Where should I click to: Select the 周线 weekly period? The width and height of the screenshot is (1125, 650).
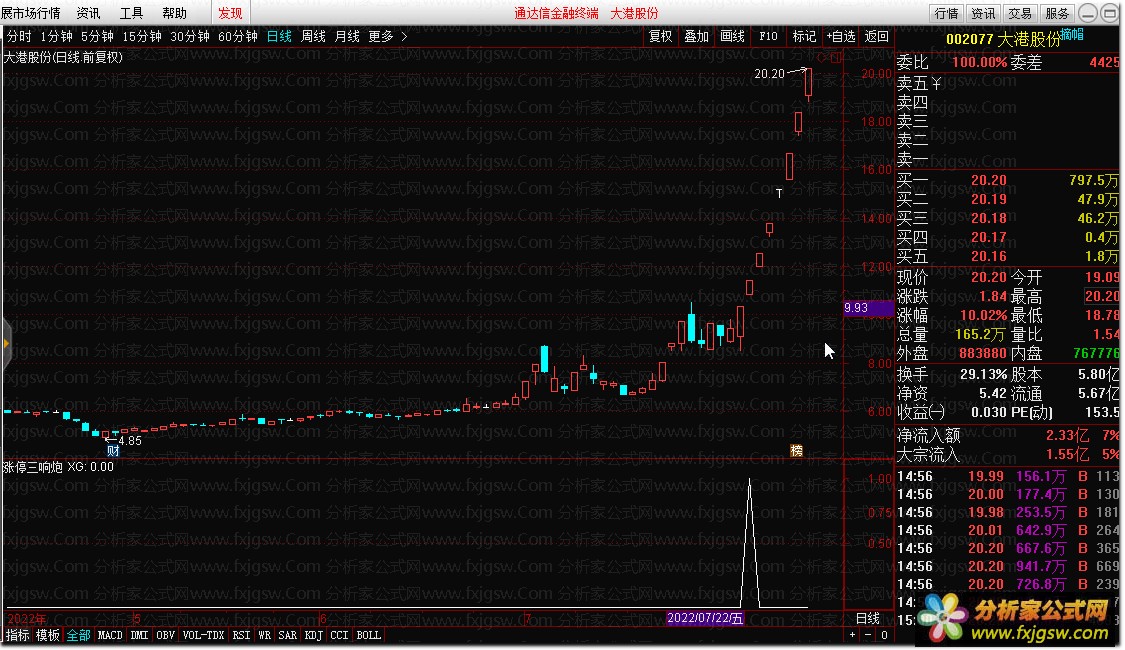point(314,36)
